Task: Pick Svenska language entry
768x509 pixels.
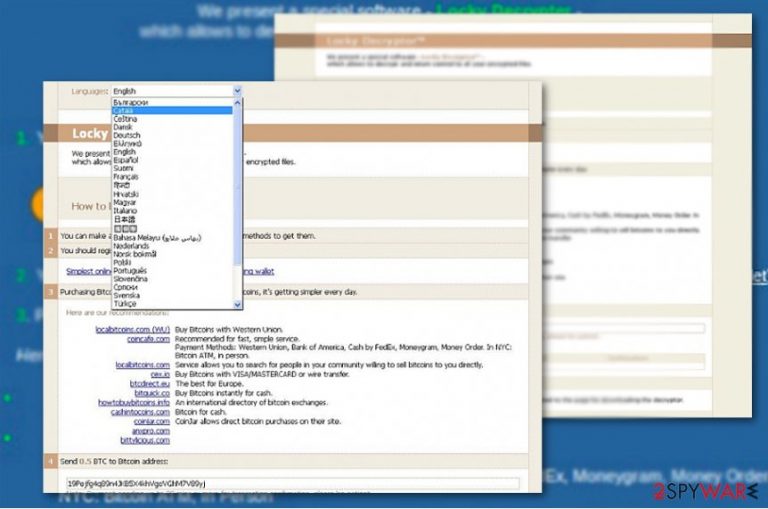Action: 126,295
